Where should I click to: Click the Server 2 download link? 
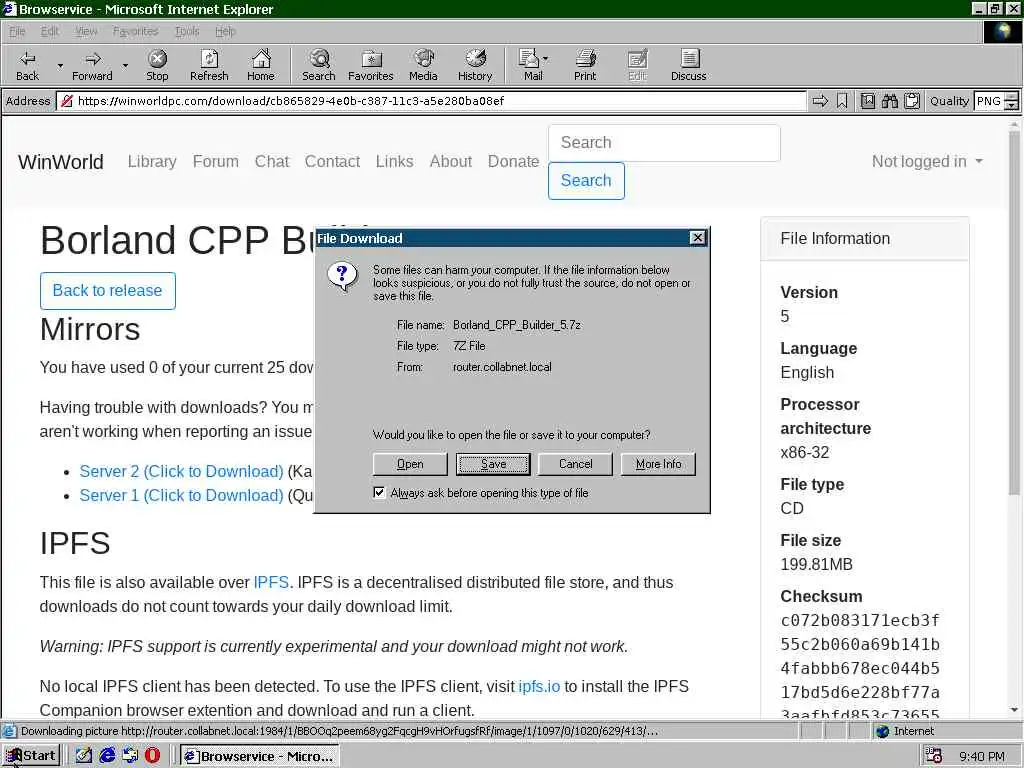(181, 472)
